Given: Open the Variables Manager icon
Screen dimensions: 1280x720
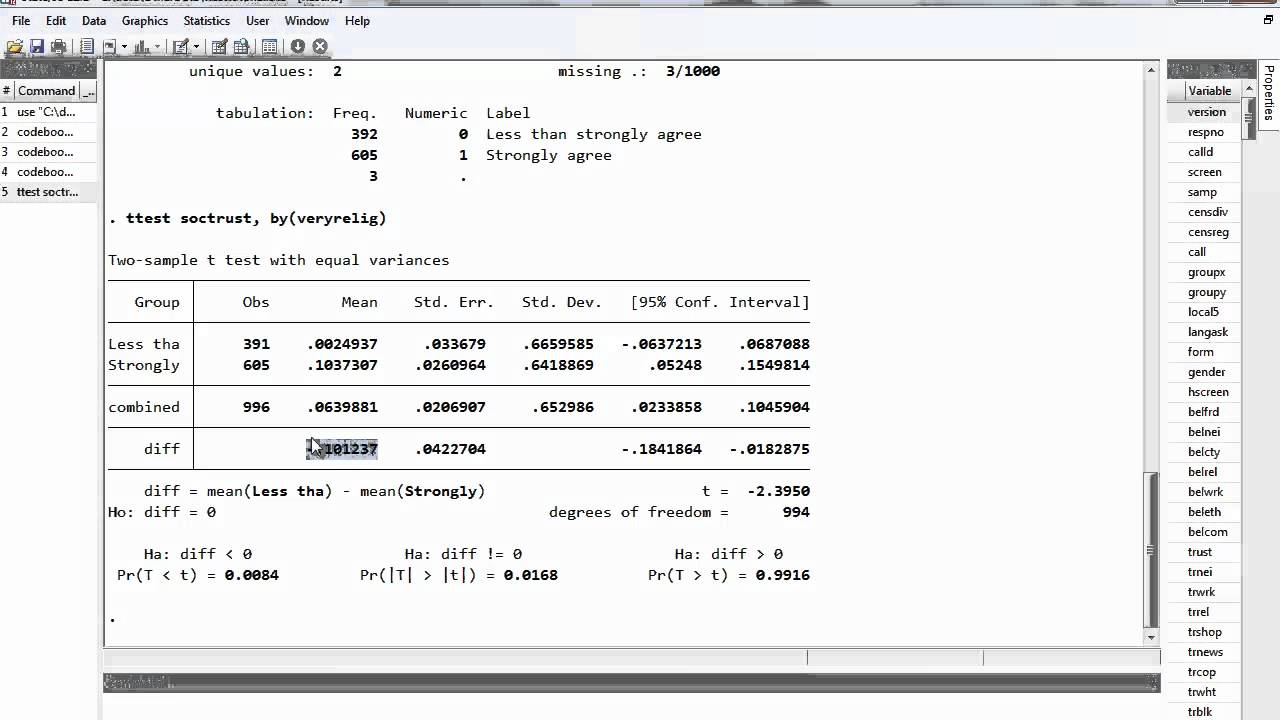Looking at the screenshot, I should (x=269, y=46).
